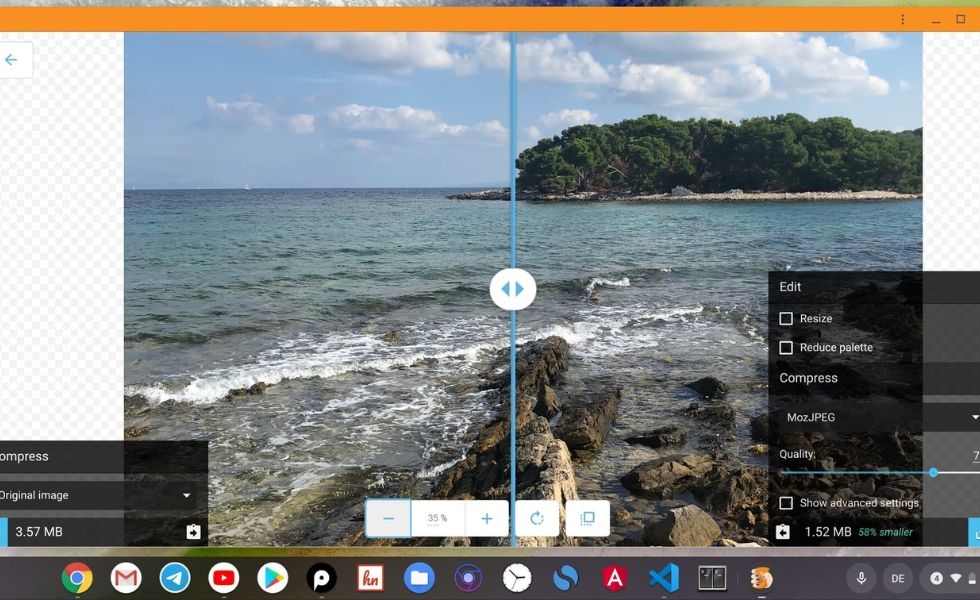980x600 pixels.
Task: Open the clock app on shelf
Action: click(517, 578)
